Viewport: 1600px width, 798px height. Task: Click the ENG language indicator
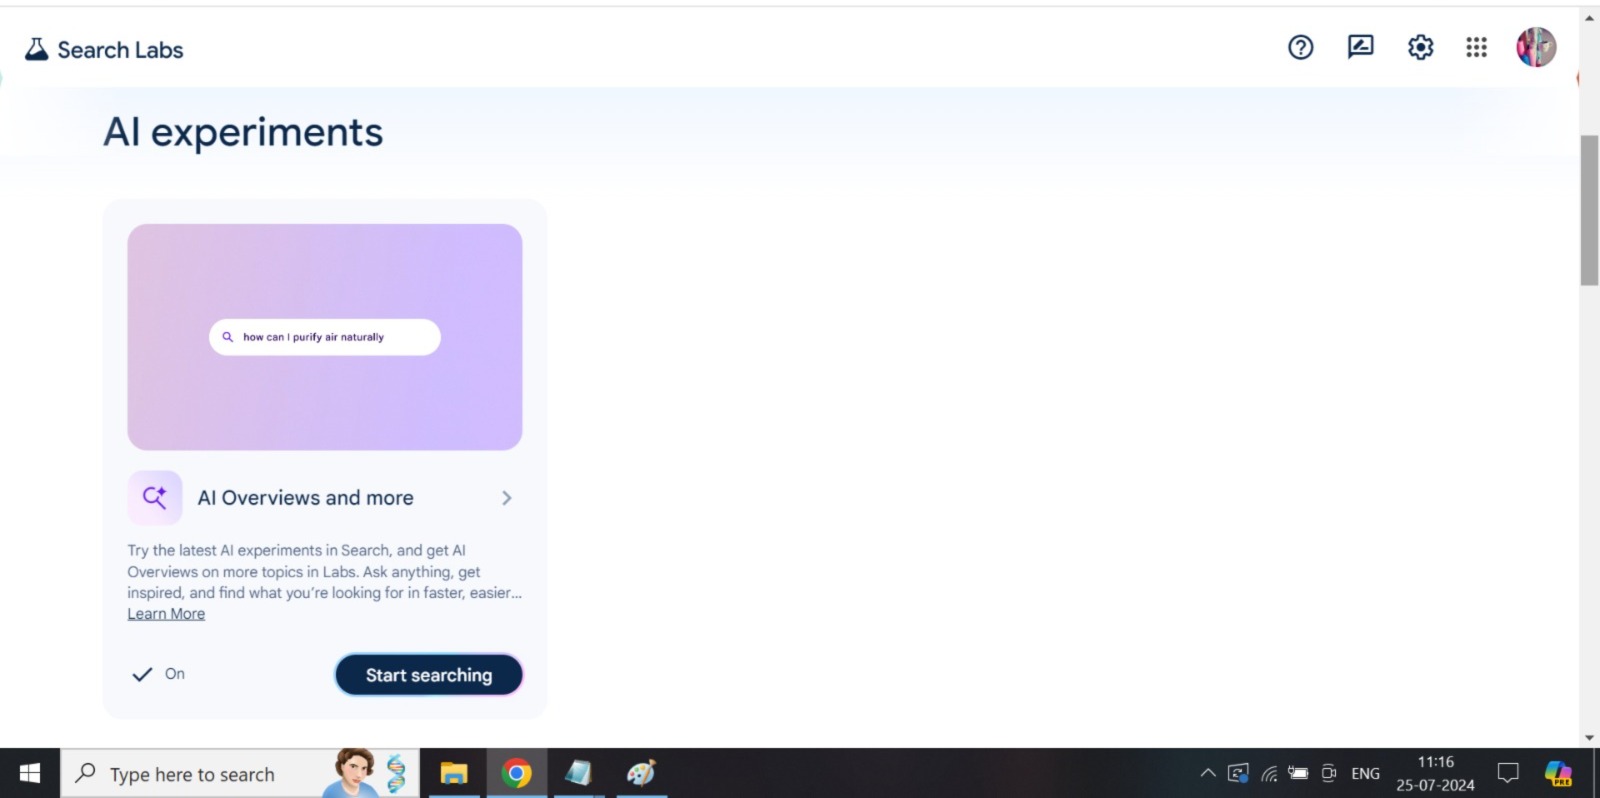tap(1365, 773)
